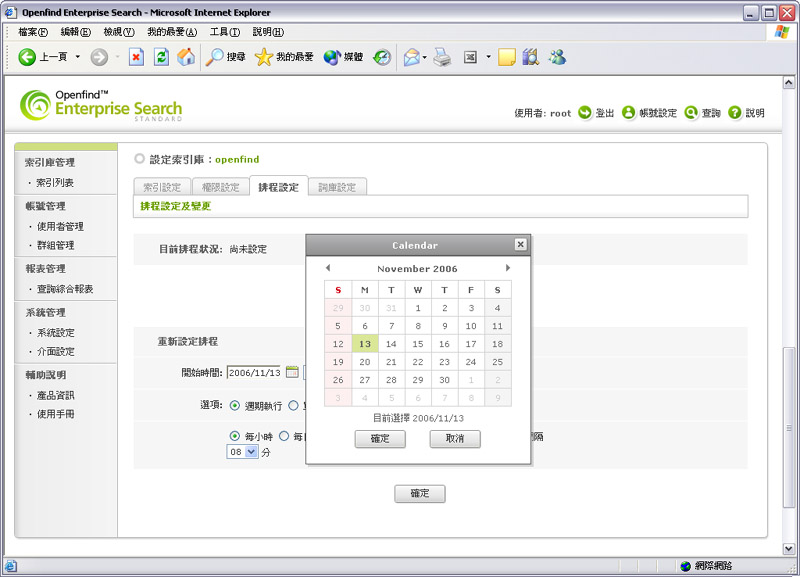Screen dimensions: 800x577
Task: Open the Media (媒體) toolbar button
Action: 343,57
